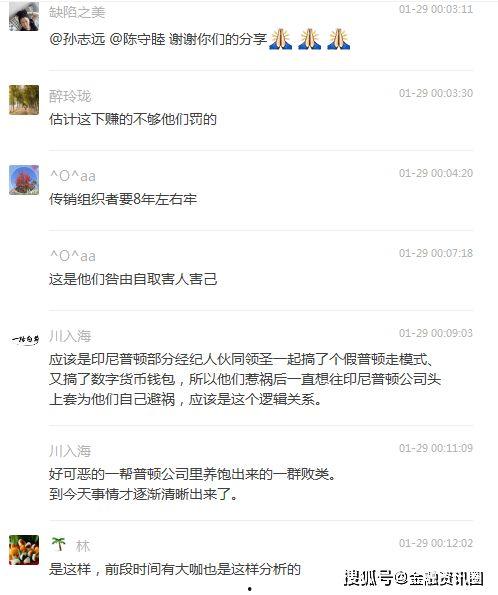Click timestamp 01-29 00:12:02

[436, 543]
